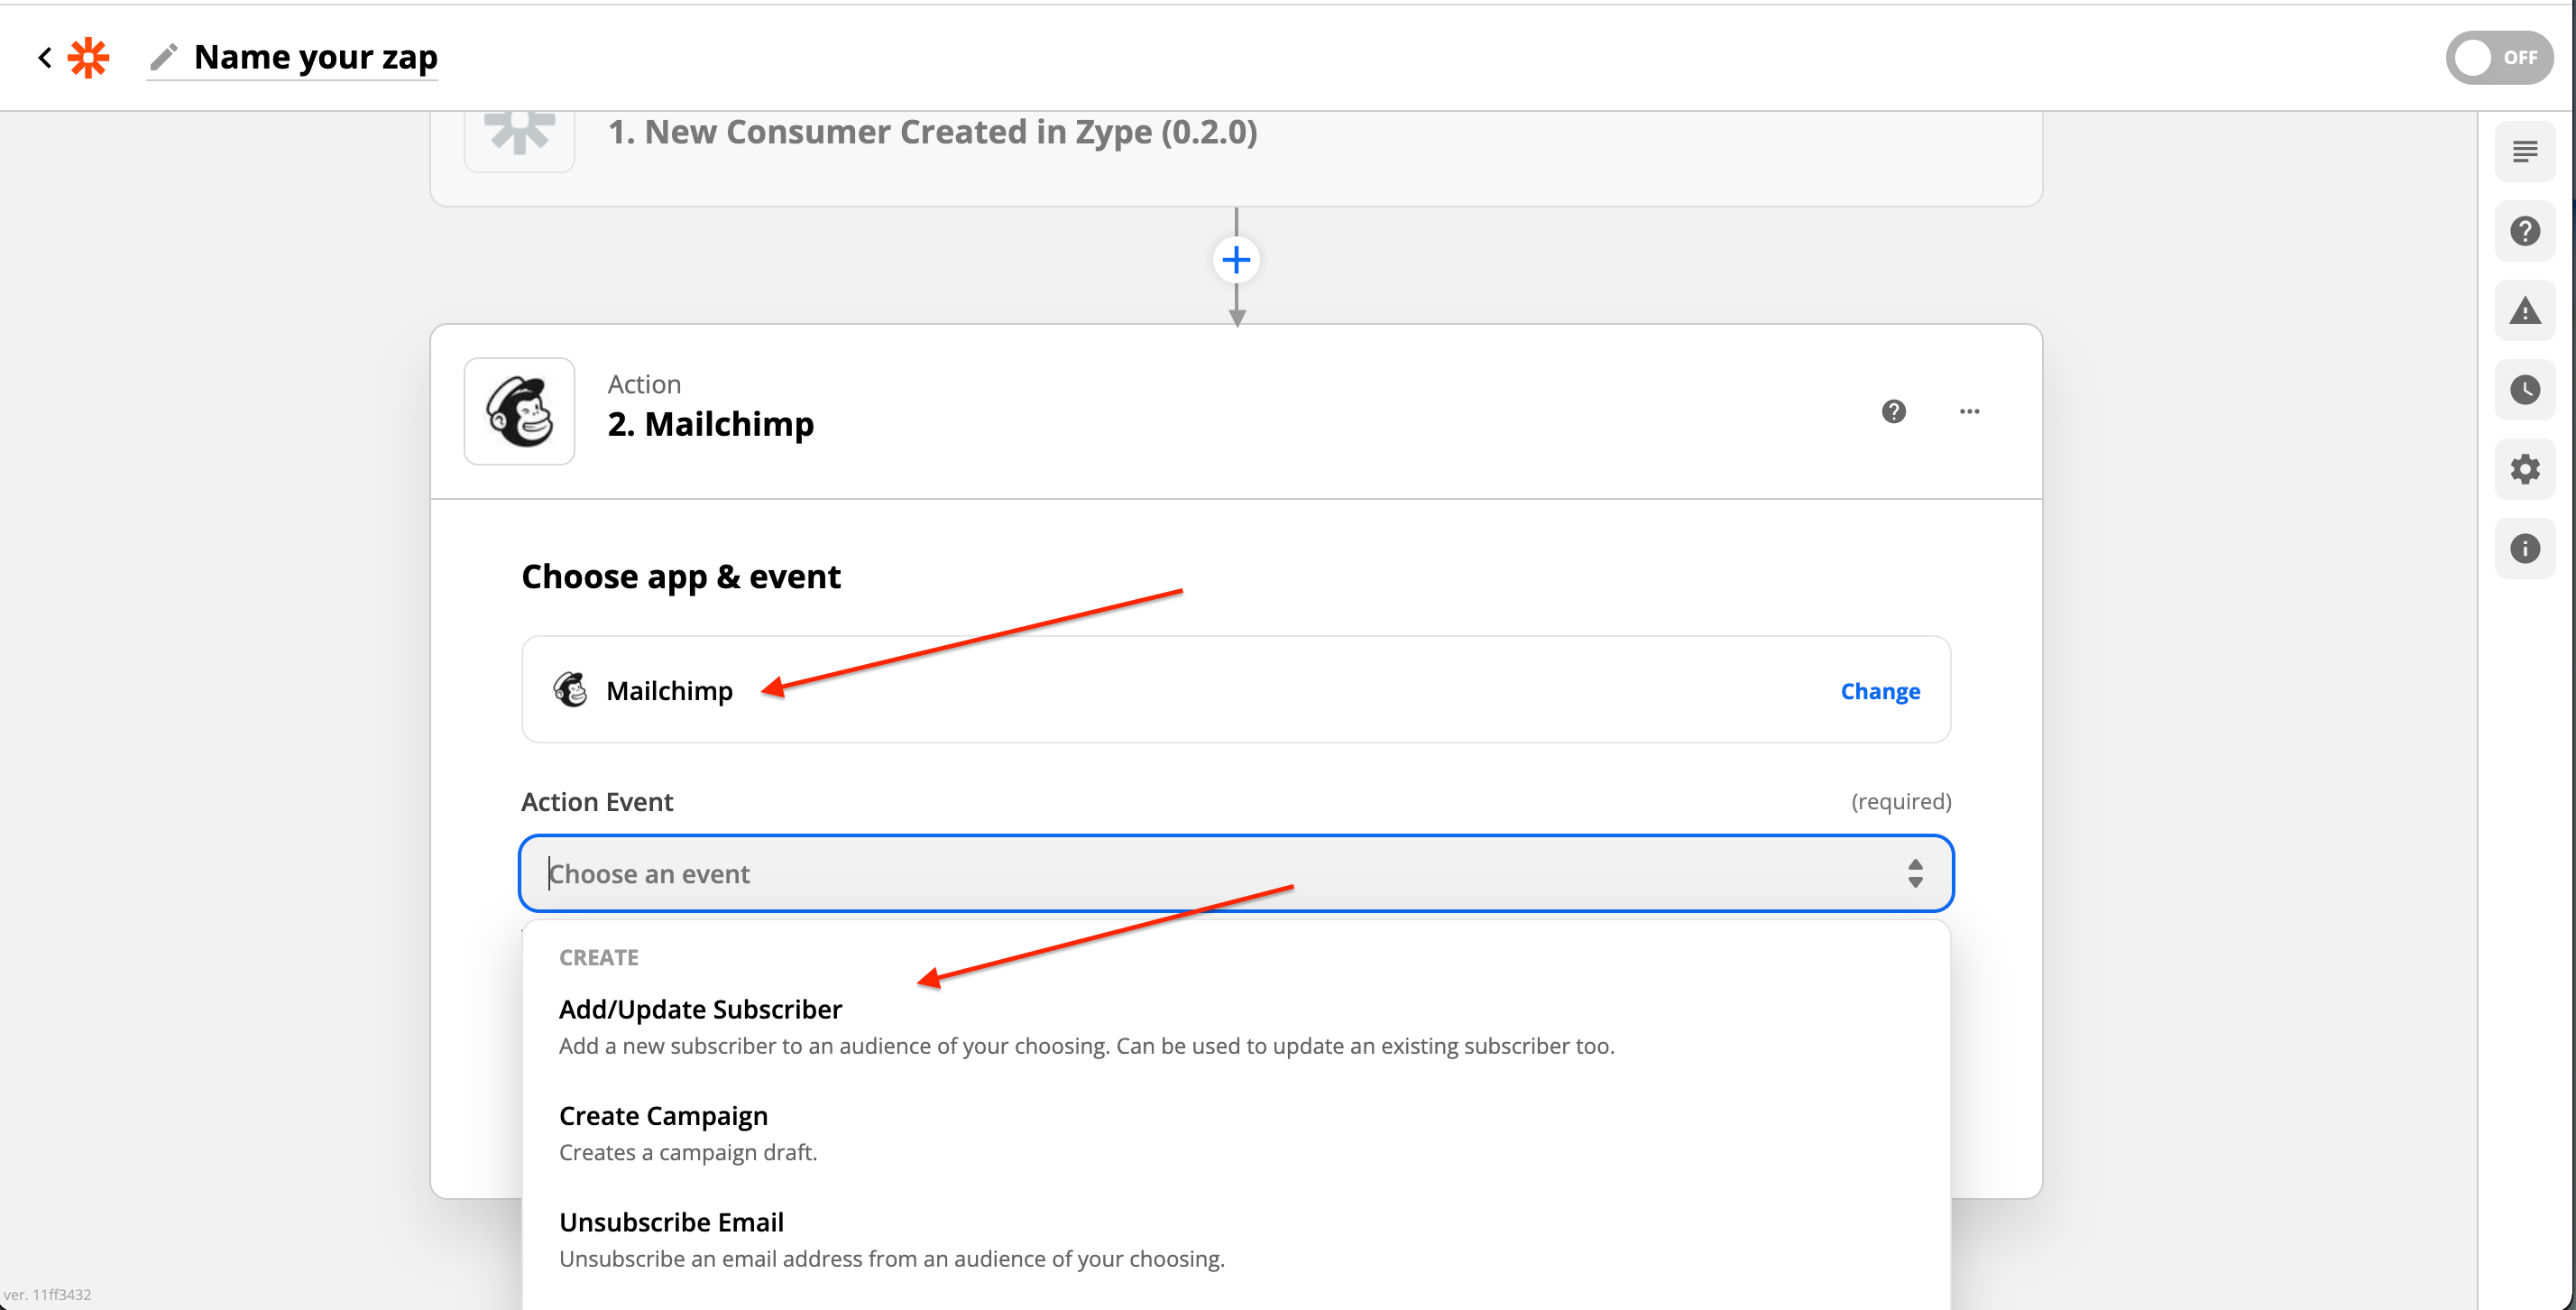
Task: Toggle the zap ON/OFF switch
Action: click(x=2498, y=58)
